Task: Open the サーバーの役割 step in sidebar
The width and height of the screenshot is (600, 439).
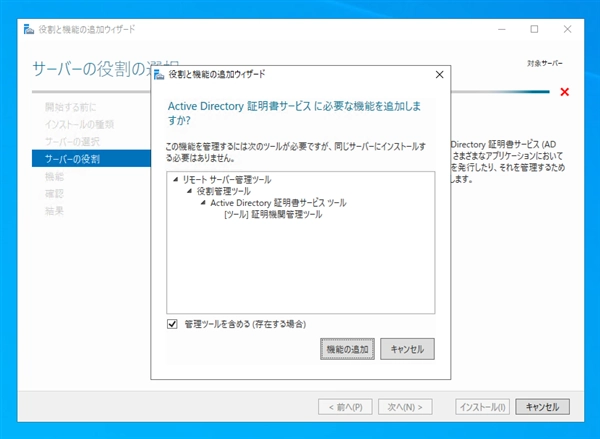Action: [x=91, y=158]
